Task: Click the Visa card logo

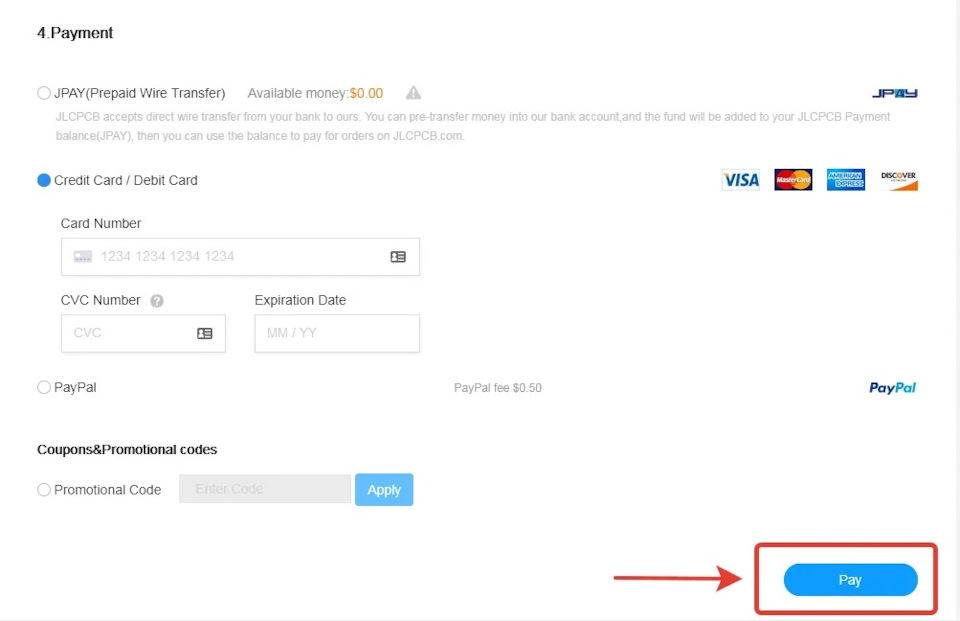Action: point(741,180)
